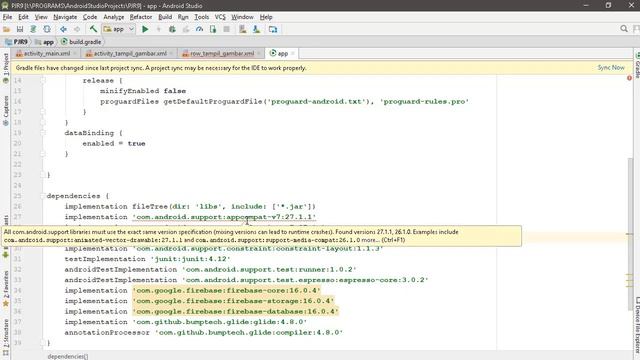Open the Gradle tool window on right edge
This screenshot has width=640, height=360.
[637, 66]
